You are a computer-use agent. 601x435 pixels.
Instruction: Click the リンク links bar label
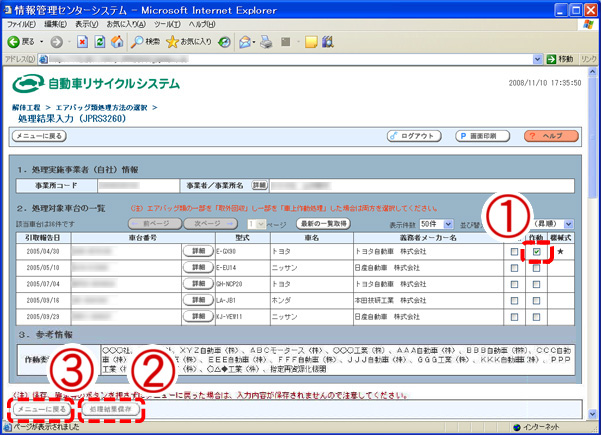[x=588, y=59]
